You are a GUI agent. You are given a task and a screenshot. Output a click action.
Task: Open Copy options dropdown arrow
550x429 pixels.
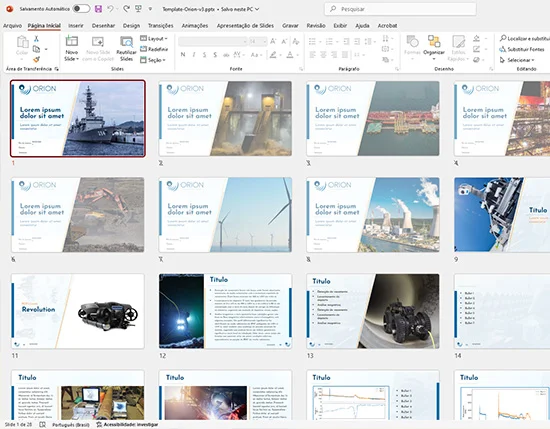[x=46, y=49]
